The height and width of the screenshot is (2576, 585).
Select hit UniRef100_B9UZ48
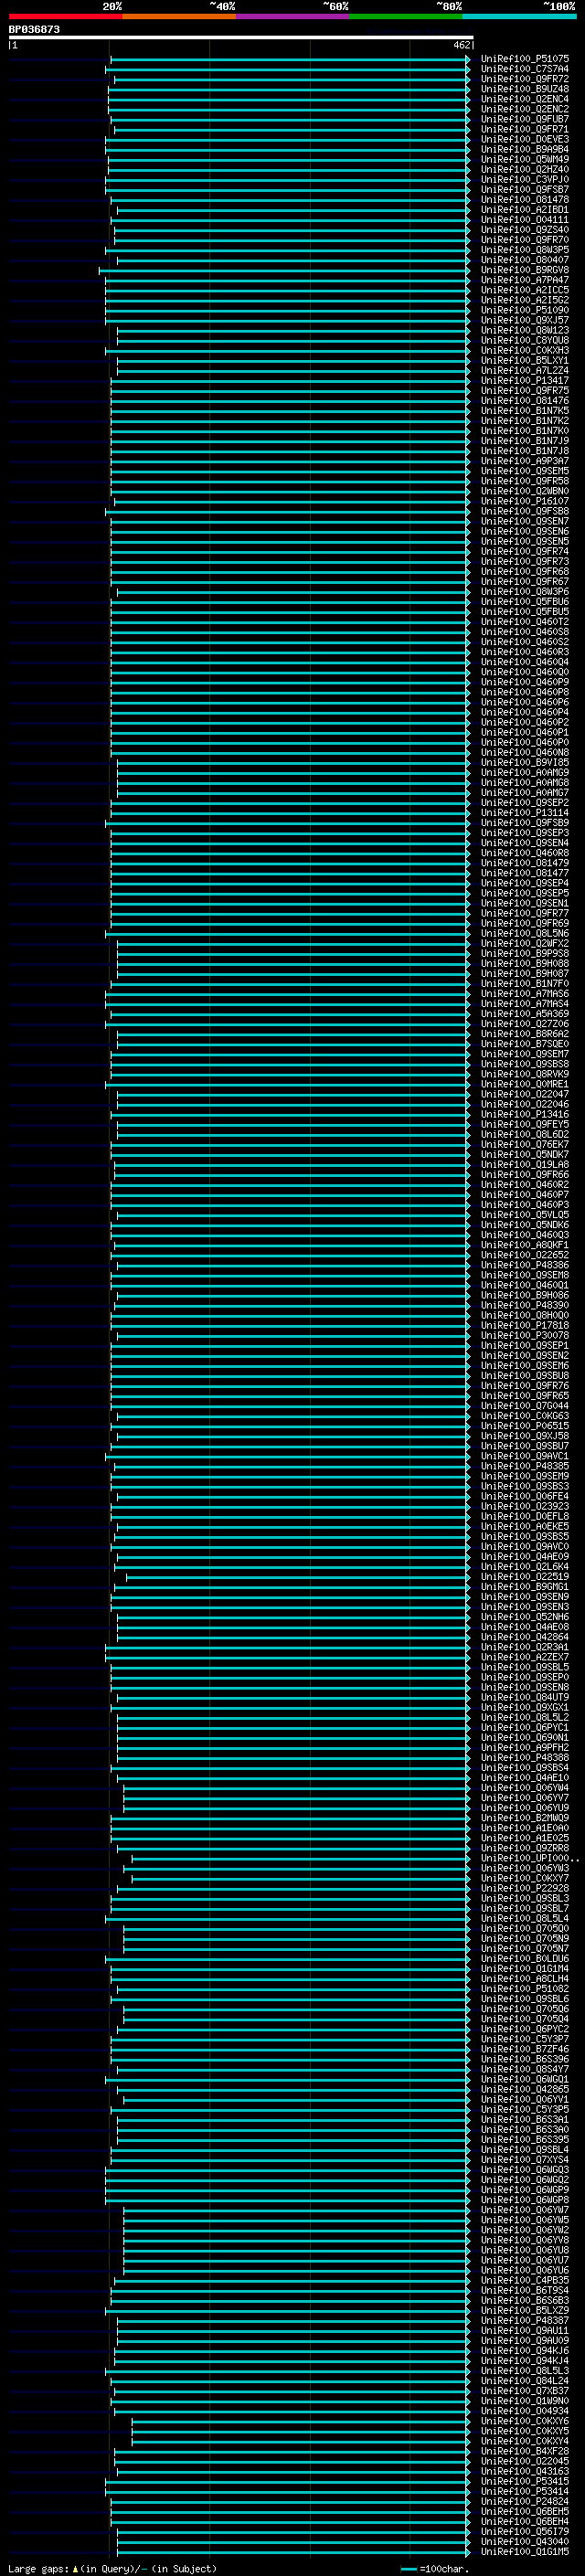tap(524, 89)
